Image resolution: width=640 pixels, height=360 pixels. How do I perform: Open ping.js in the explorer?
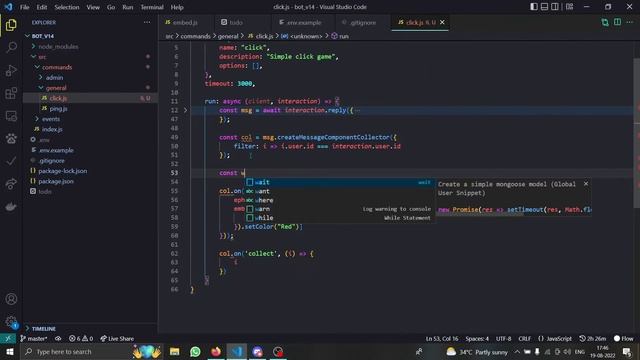(58, 109)
